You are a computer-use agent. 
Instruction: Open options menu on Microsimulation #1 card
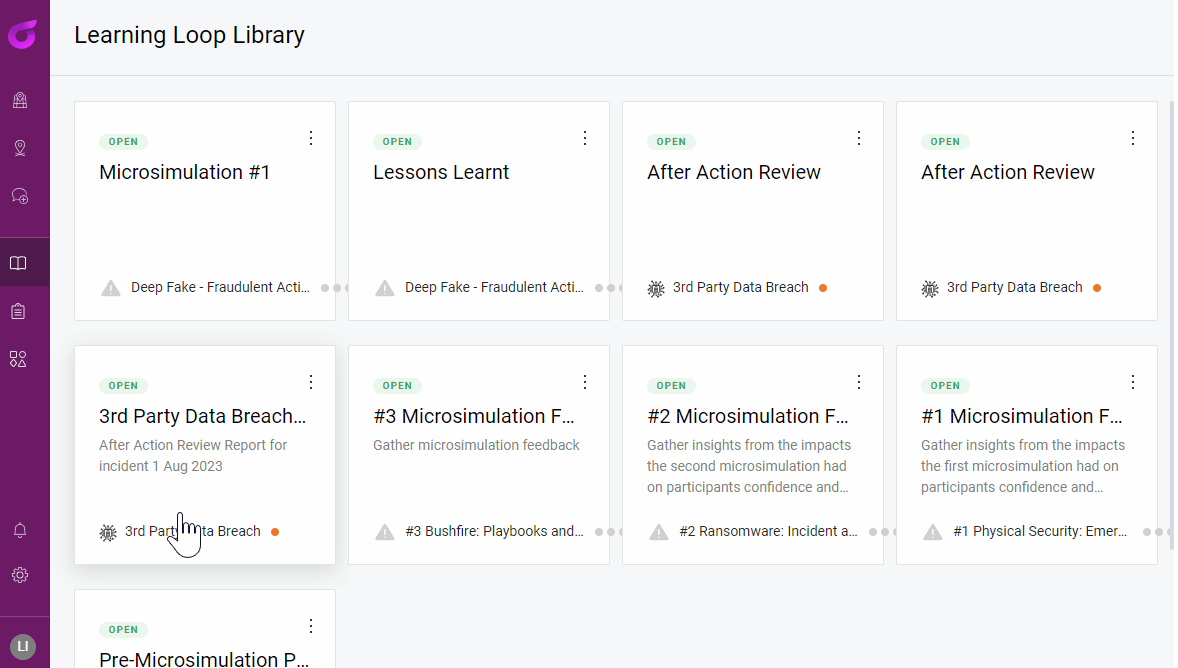click(311, 138)
